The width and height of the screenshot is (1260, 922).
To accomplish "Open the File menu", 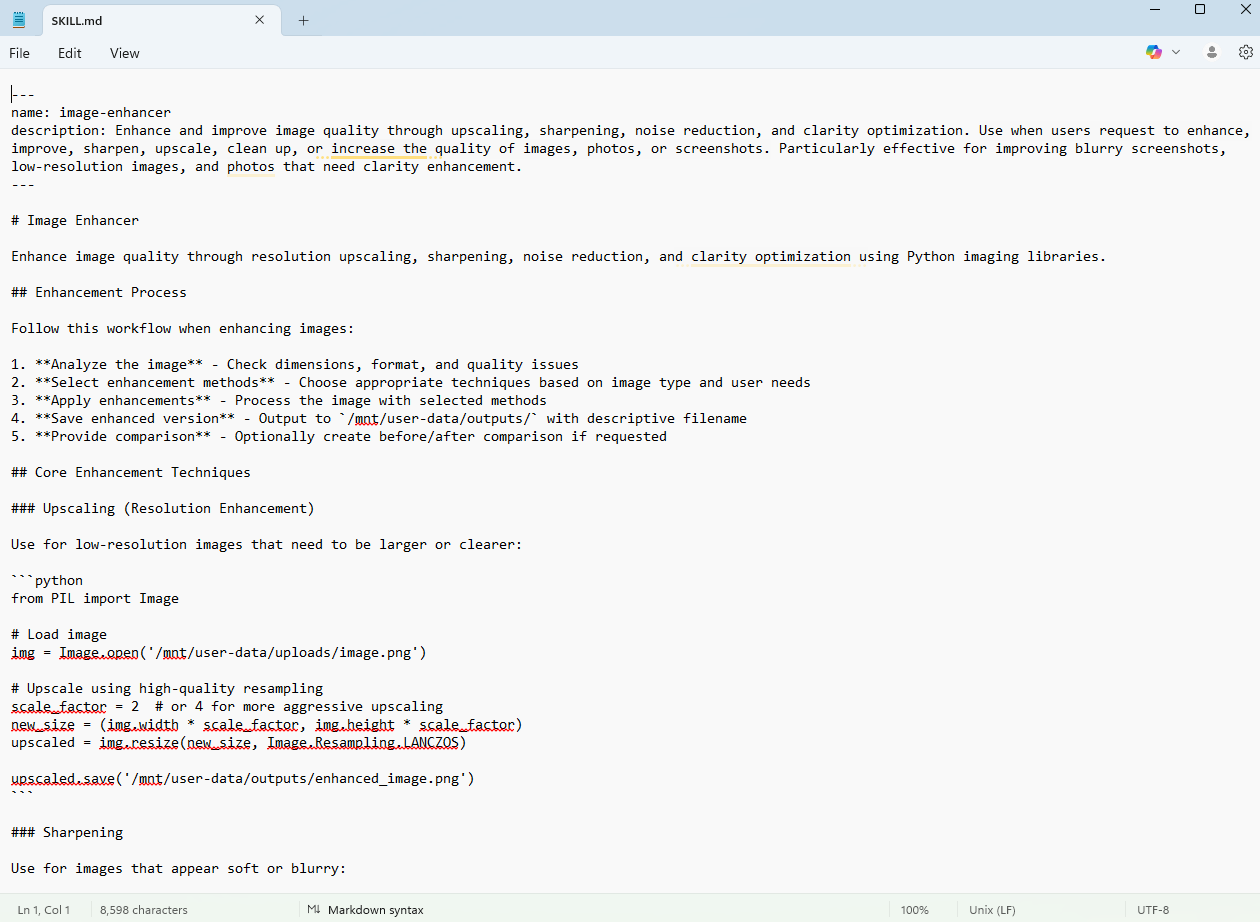I will 19,53.
